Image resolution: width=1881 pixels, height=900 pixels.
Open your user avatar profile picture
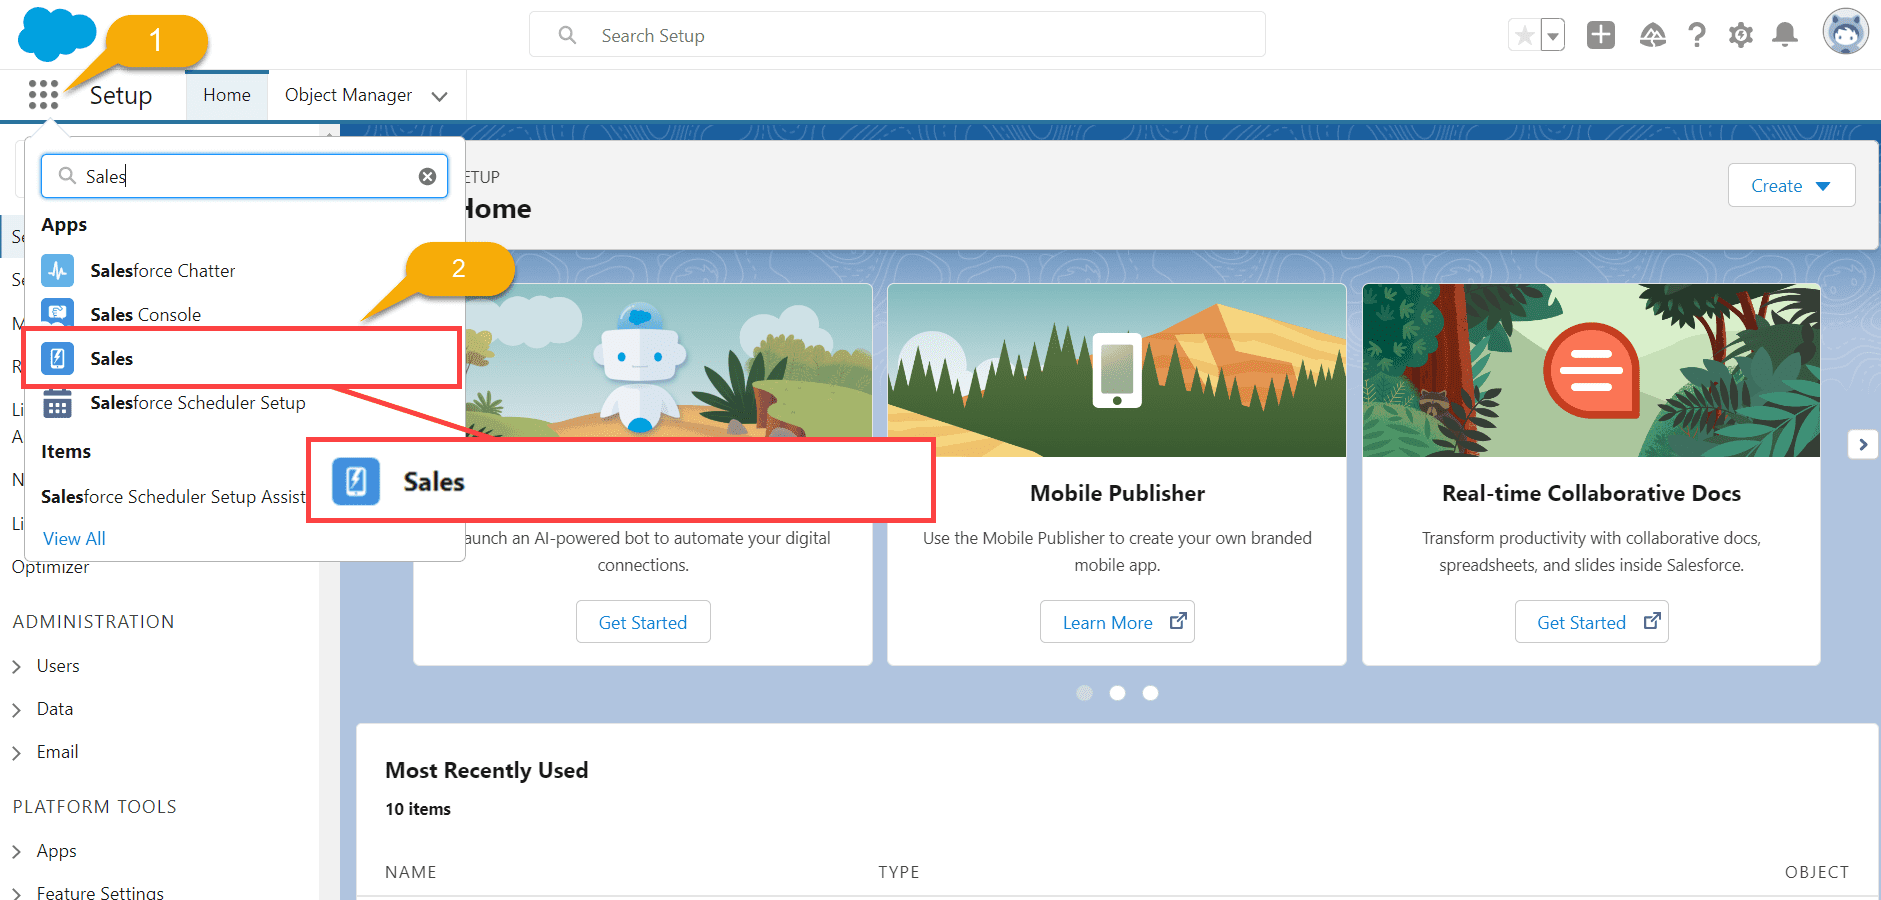point(1846,31)
